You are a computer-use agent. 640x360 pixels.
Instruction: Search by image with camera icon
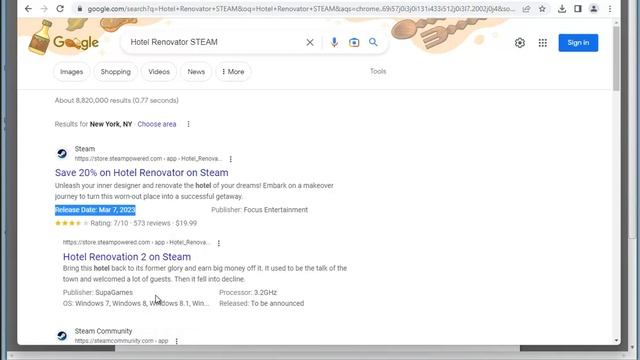(354, 42)
